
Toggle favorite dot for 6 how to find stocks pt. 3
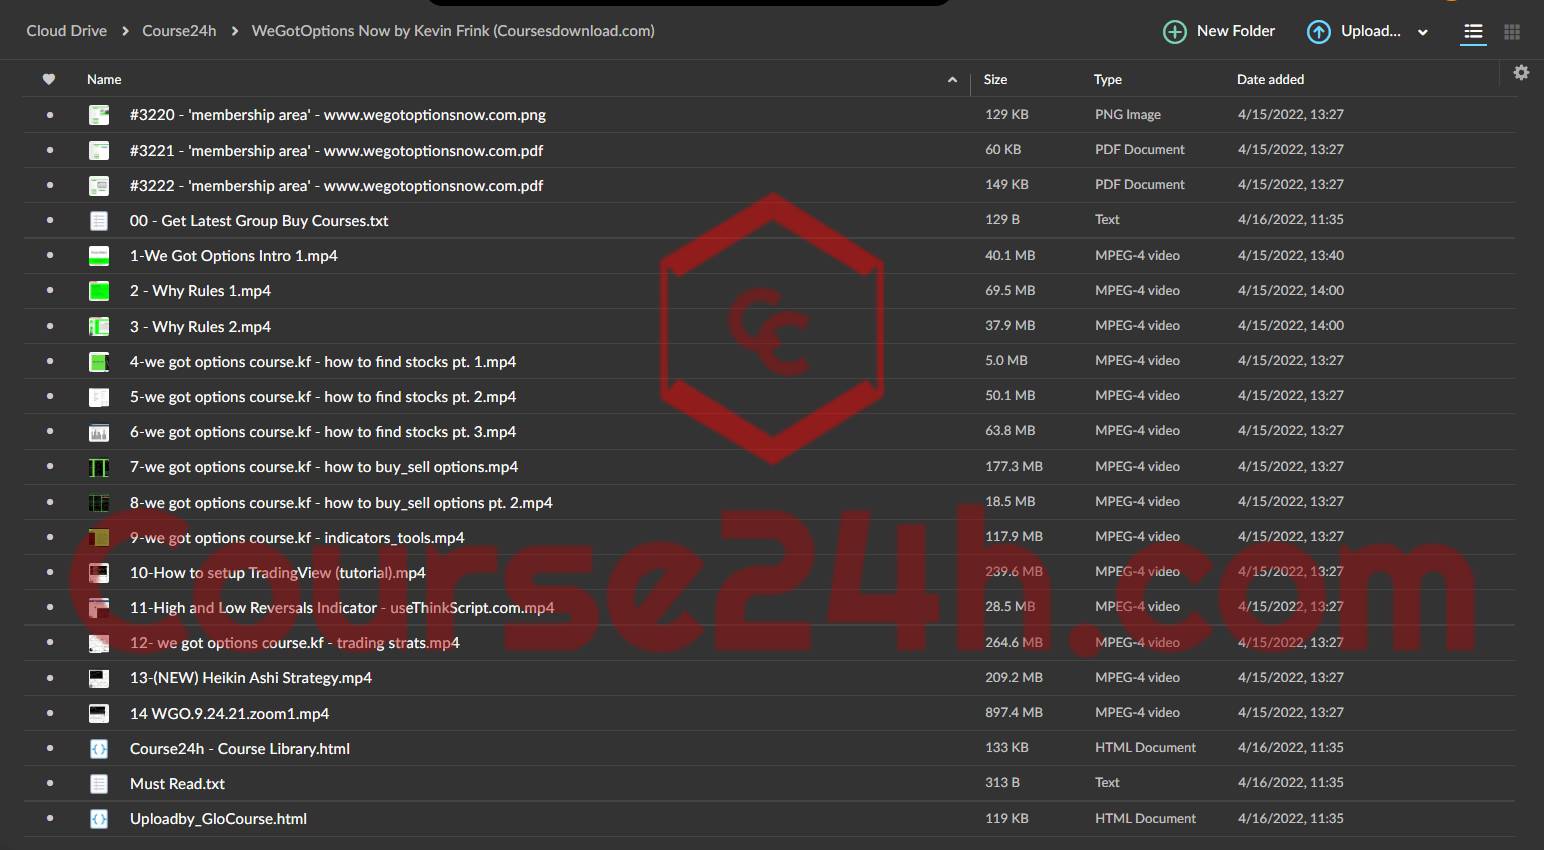pos(50,432)
